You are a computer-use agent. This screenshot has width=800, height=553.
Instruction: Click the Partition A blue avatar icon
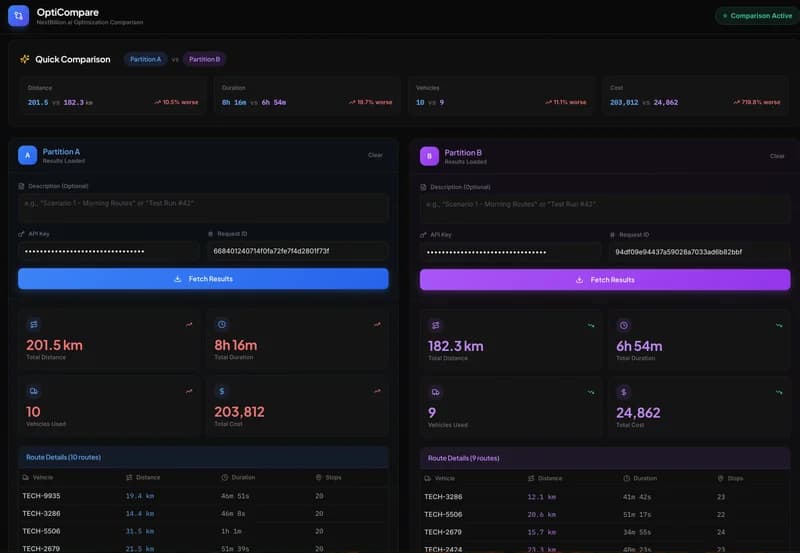[x=28, y=155]
